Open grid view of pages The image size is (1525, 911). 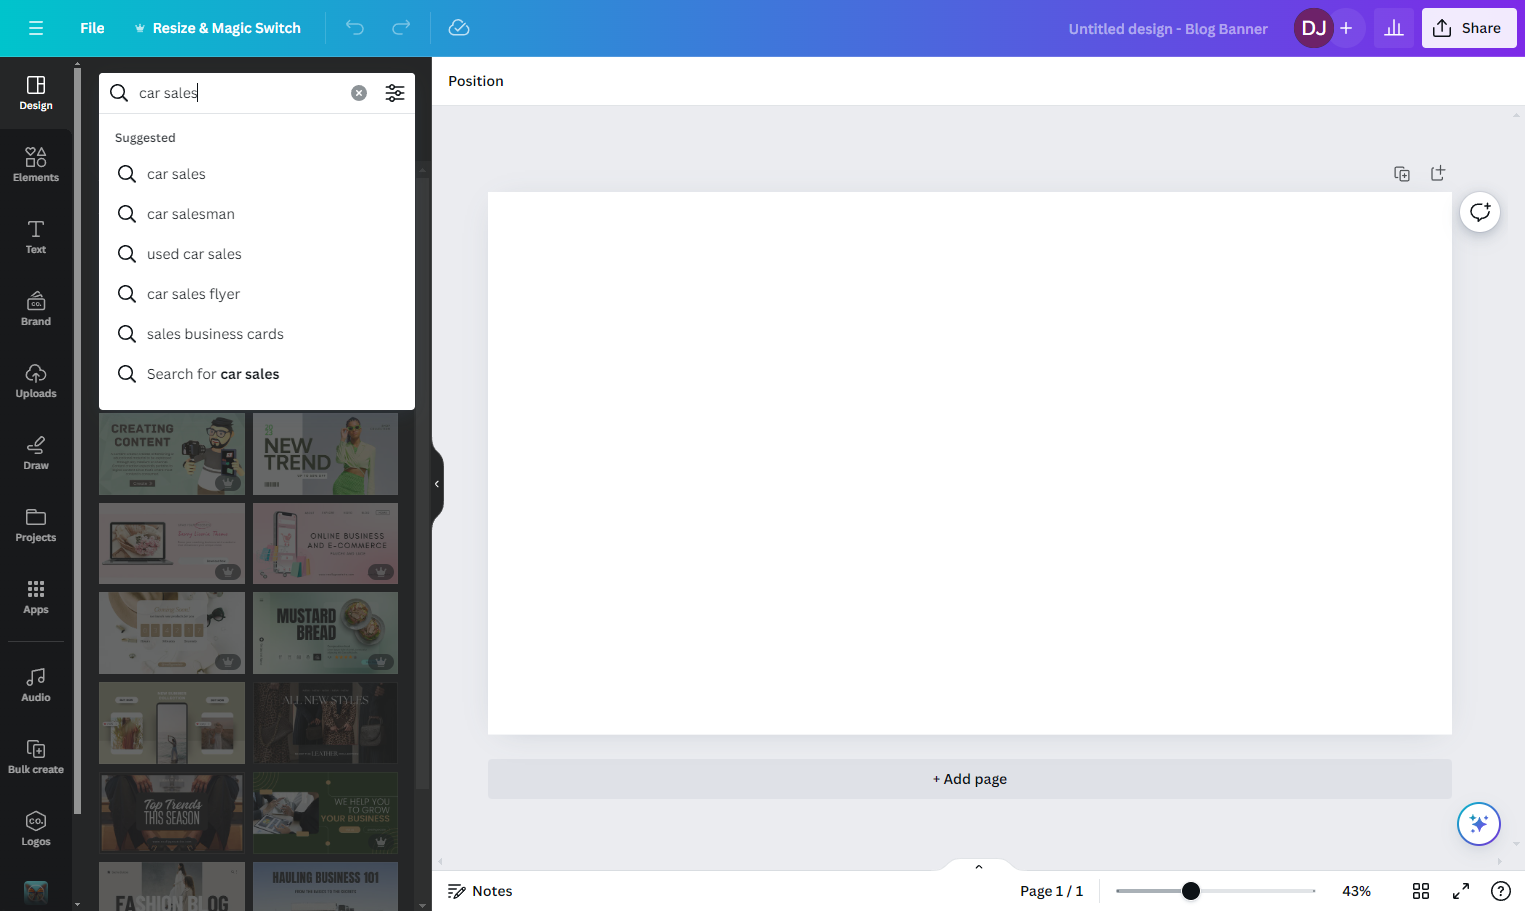(1421, 891)
